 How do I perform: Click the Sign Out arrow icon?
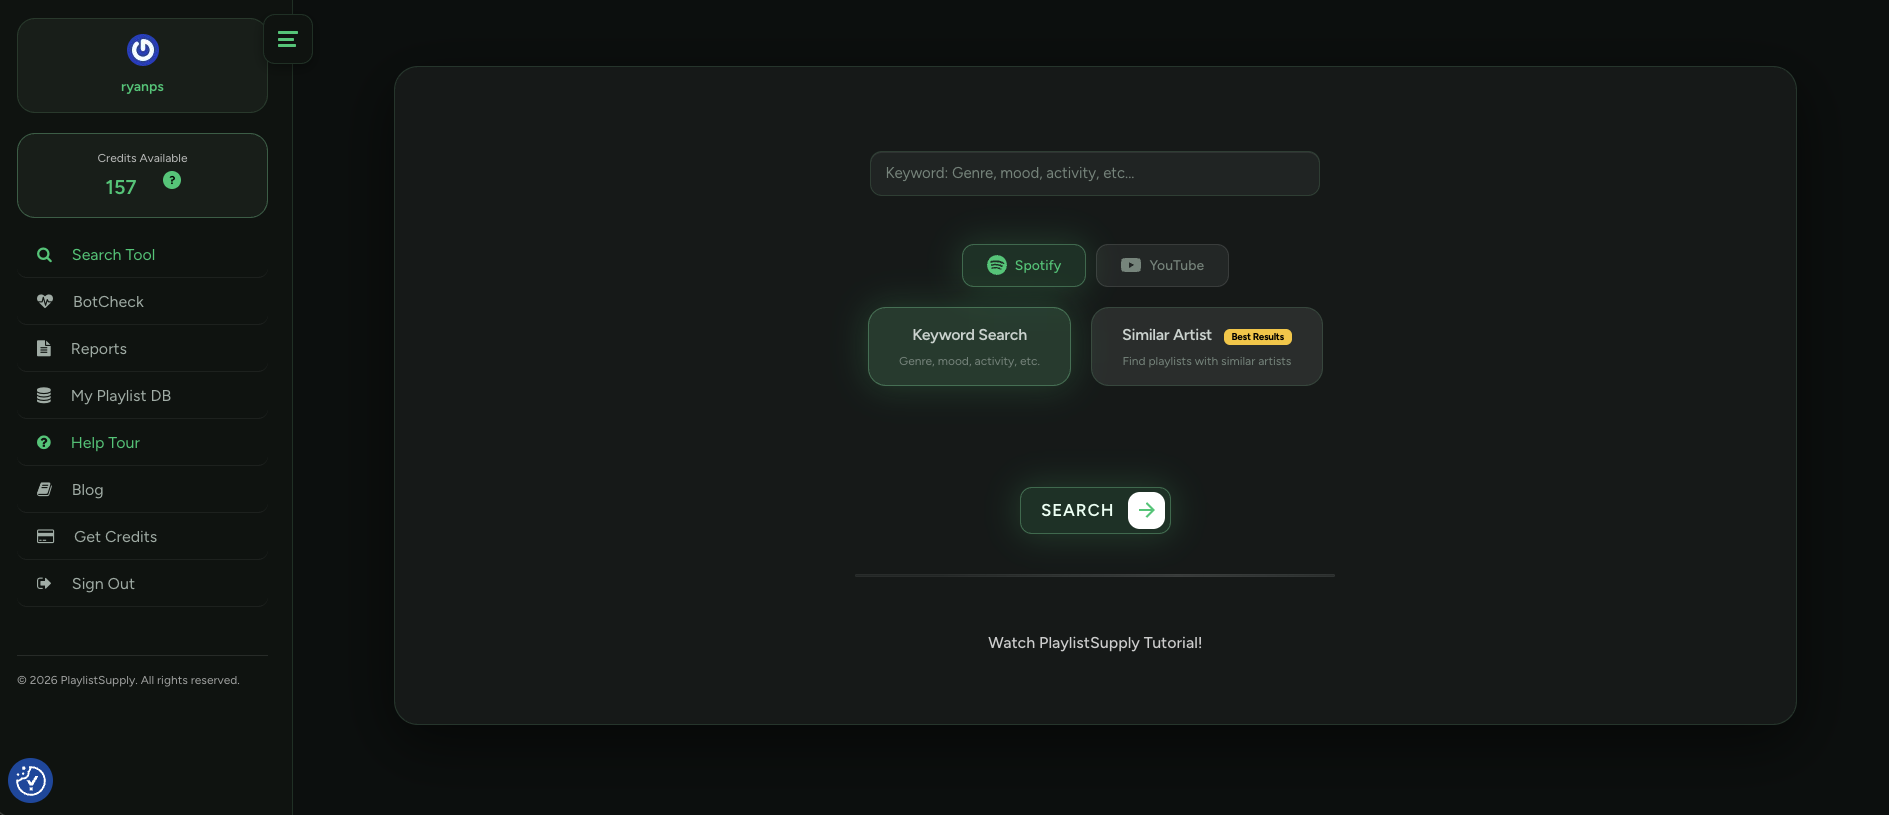tap(44, 583)
